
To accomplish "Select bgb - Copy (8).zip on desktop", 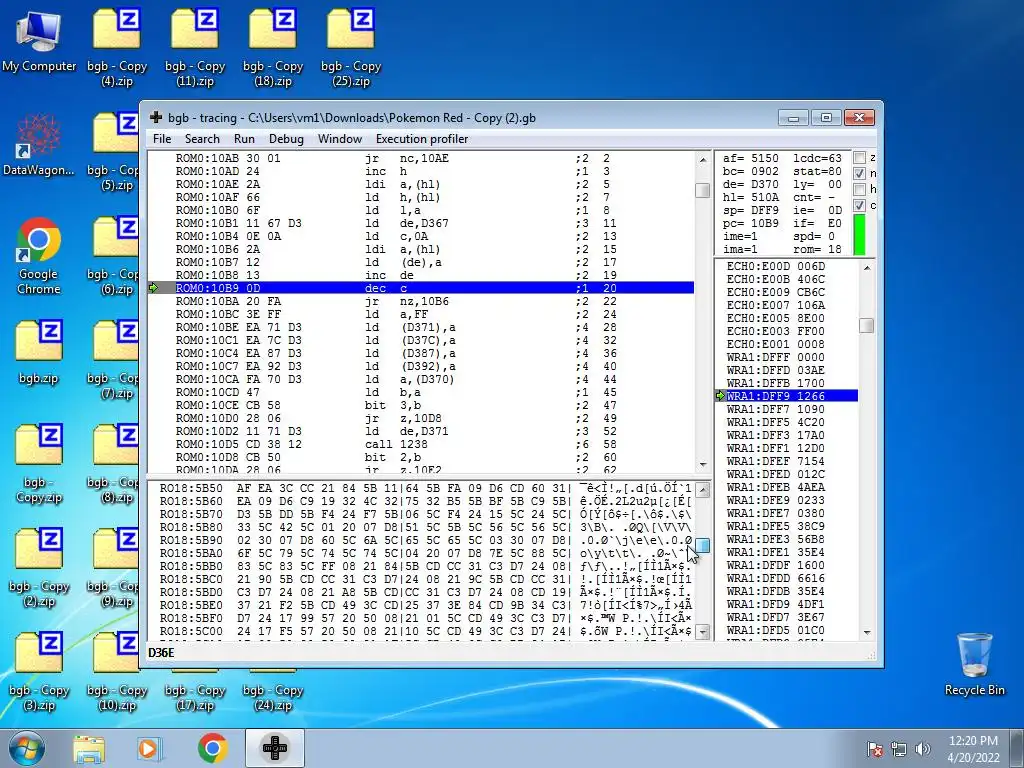I will click(112, 464).
